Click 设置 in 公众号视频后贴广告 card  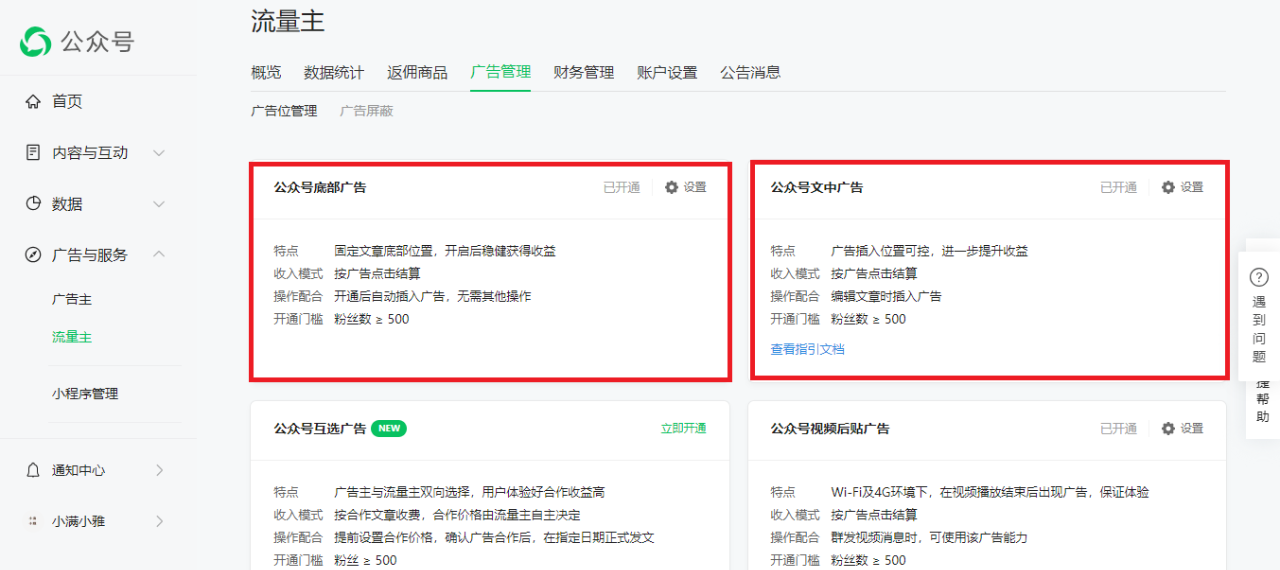tap(1192, 428)
